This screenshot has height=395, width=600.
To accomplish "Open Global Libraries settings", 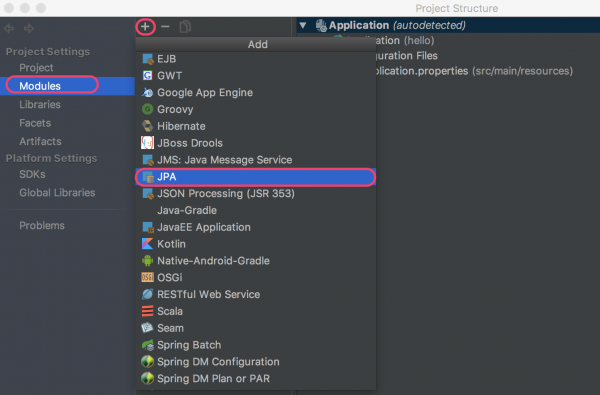I will [57, 193].
